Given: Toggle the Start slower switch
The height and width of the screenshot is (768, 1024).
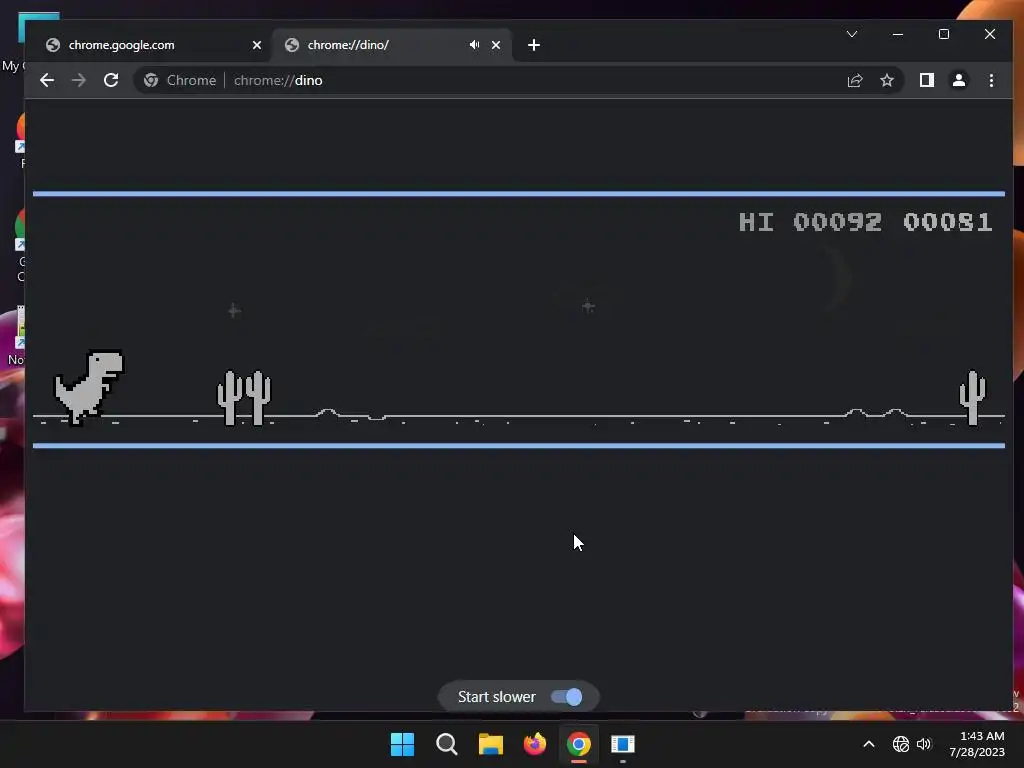Looking at the screenshot, I should click(566, 697).
